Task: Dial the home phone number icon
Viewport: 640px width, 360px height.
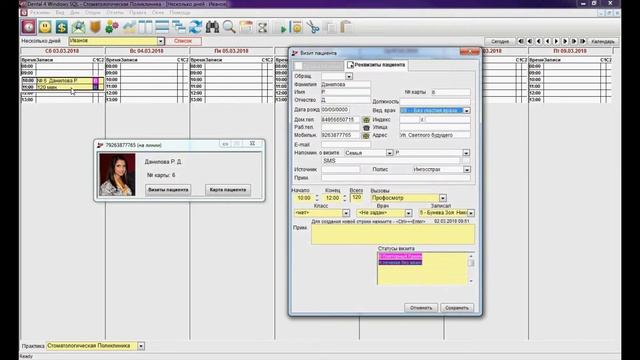Action: pos(366,120)
